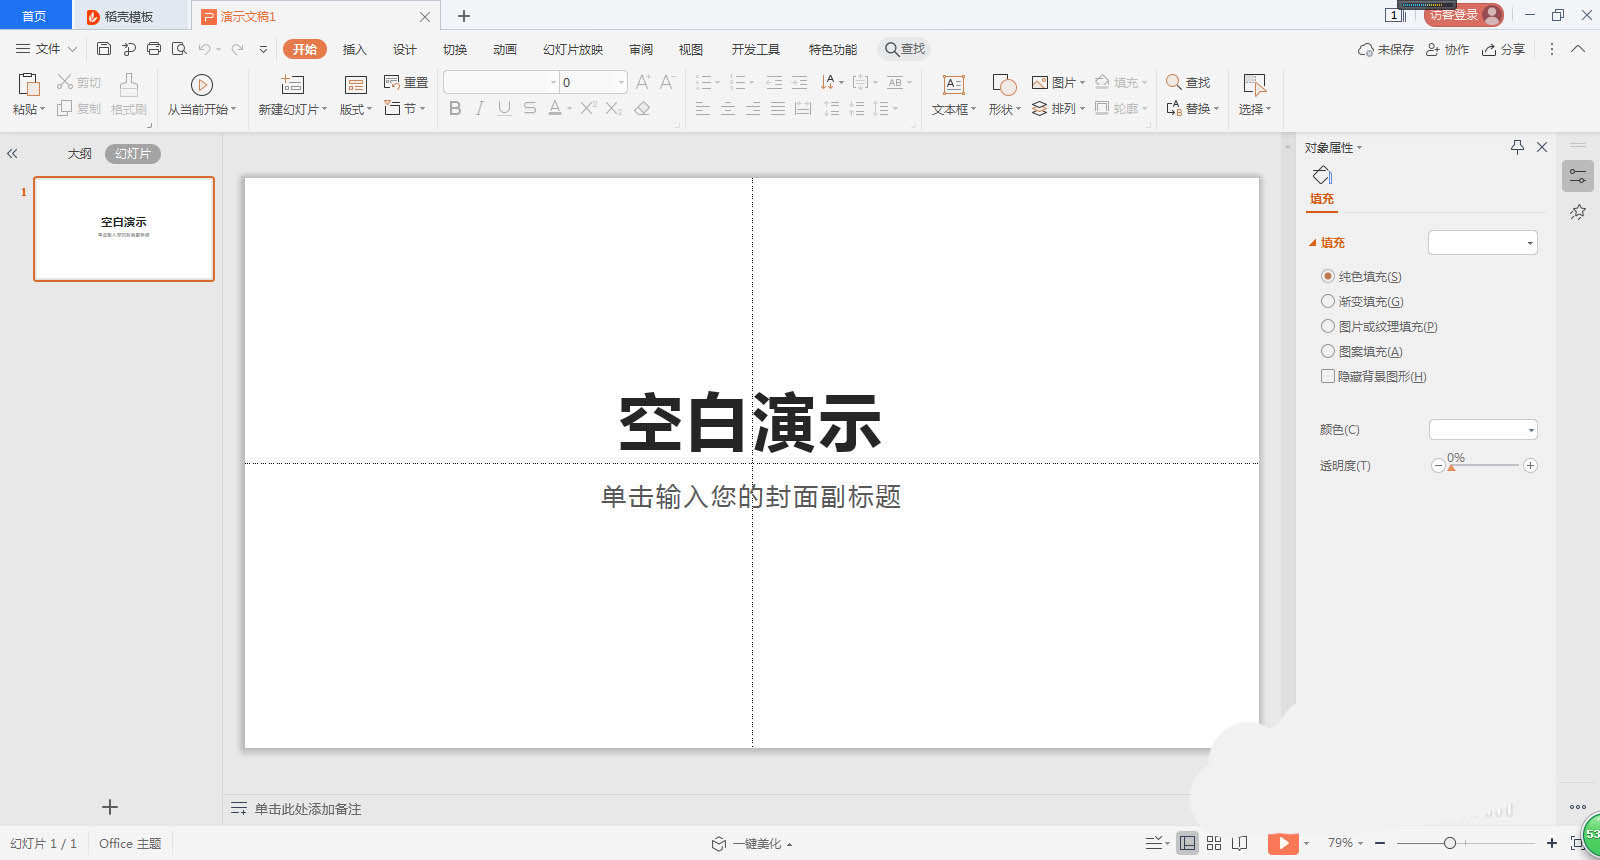Screen dimensions: 1600x860
Task: Click the clear formatting eraser icon
Action: [642, 108]
